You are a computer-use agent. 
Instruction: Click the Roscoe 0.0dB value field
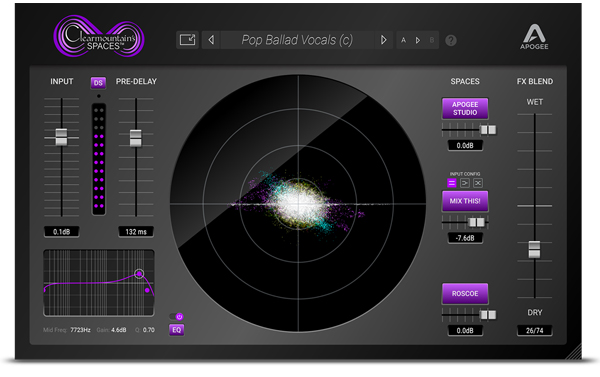click(465, 331)
